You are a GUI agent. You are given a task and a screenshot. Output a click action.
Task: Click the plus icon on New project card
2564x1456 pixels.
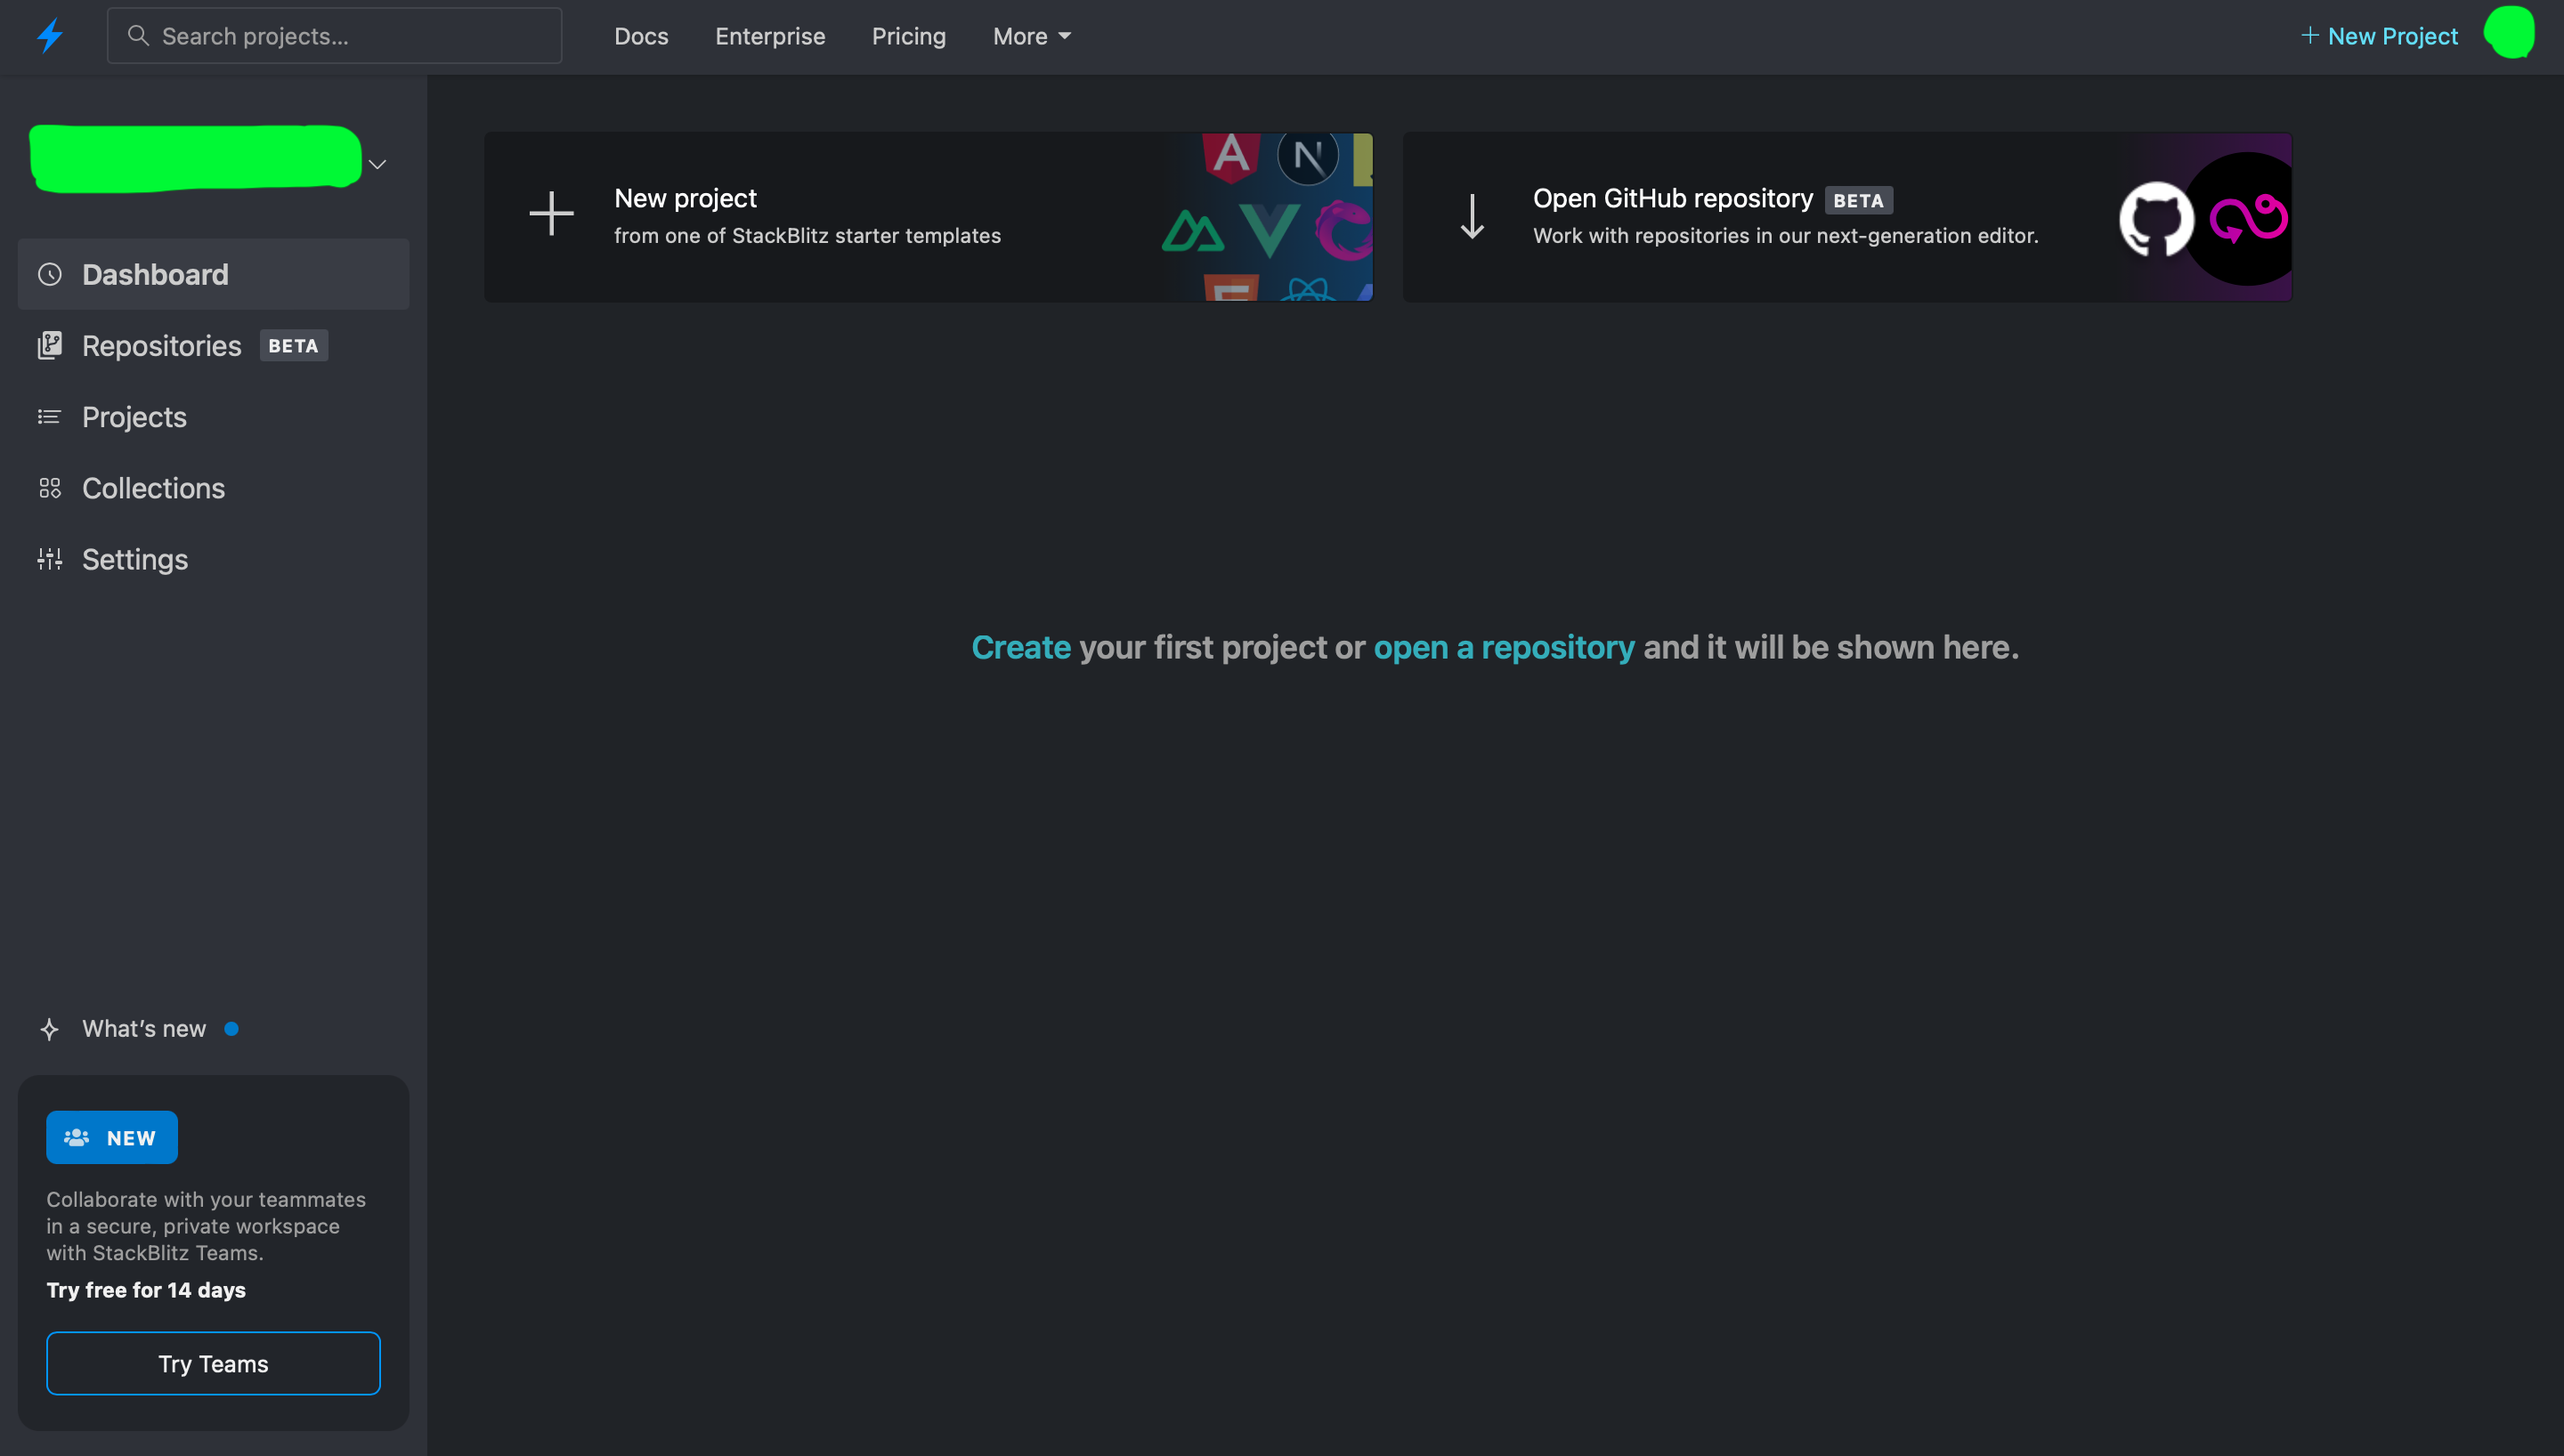(551, 214)
